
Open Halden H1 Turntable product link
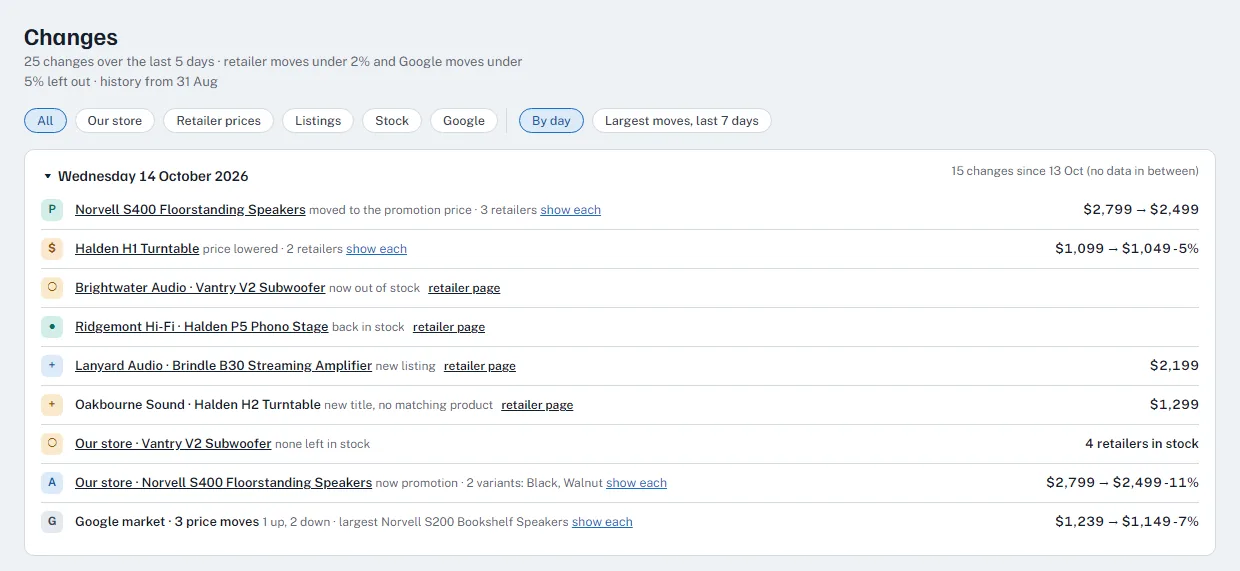[x=137, y=249]
